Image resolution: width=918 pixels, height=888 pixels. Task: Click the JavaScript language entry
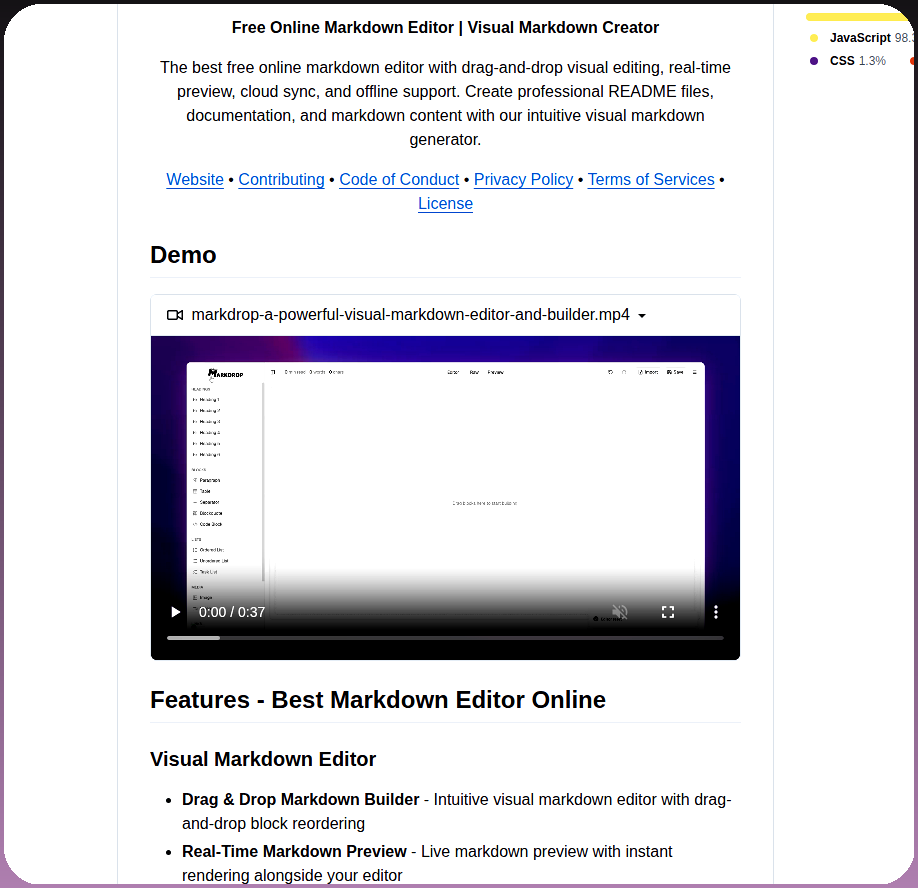point(861,37)
